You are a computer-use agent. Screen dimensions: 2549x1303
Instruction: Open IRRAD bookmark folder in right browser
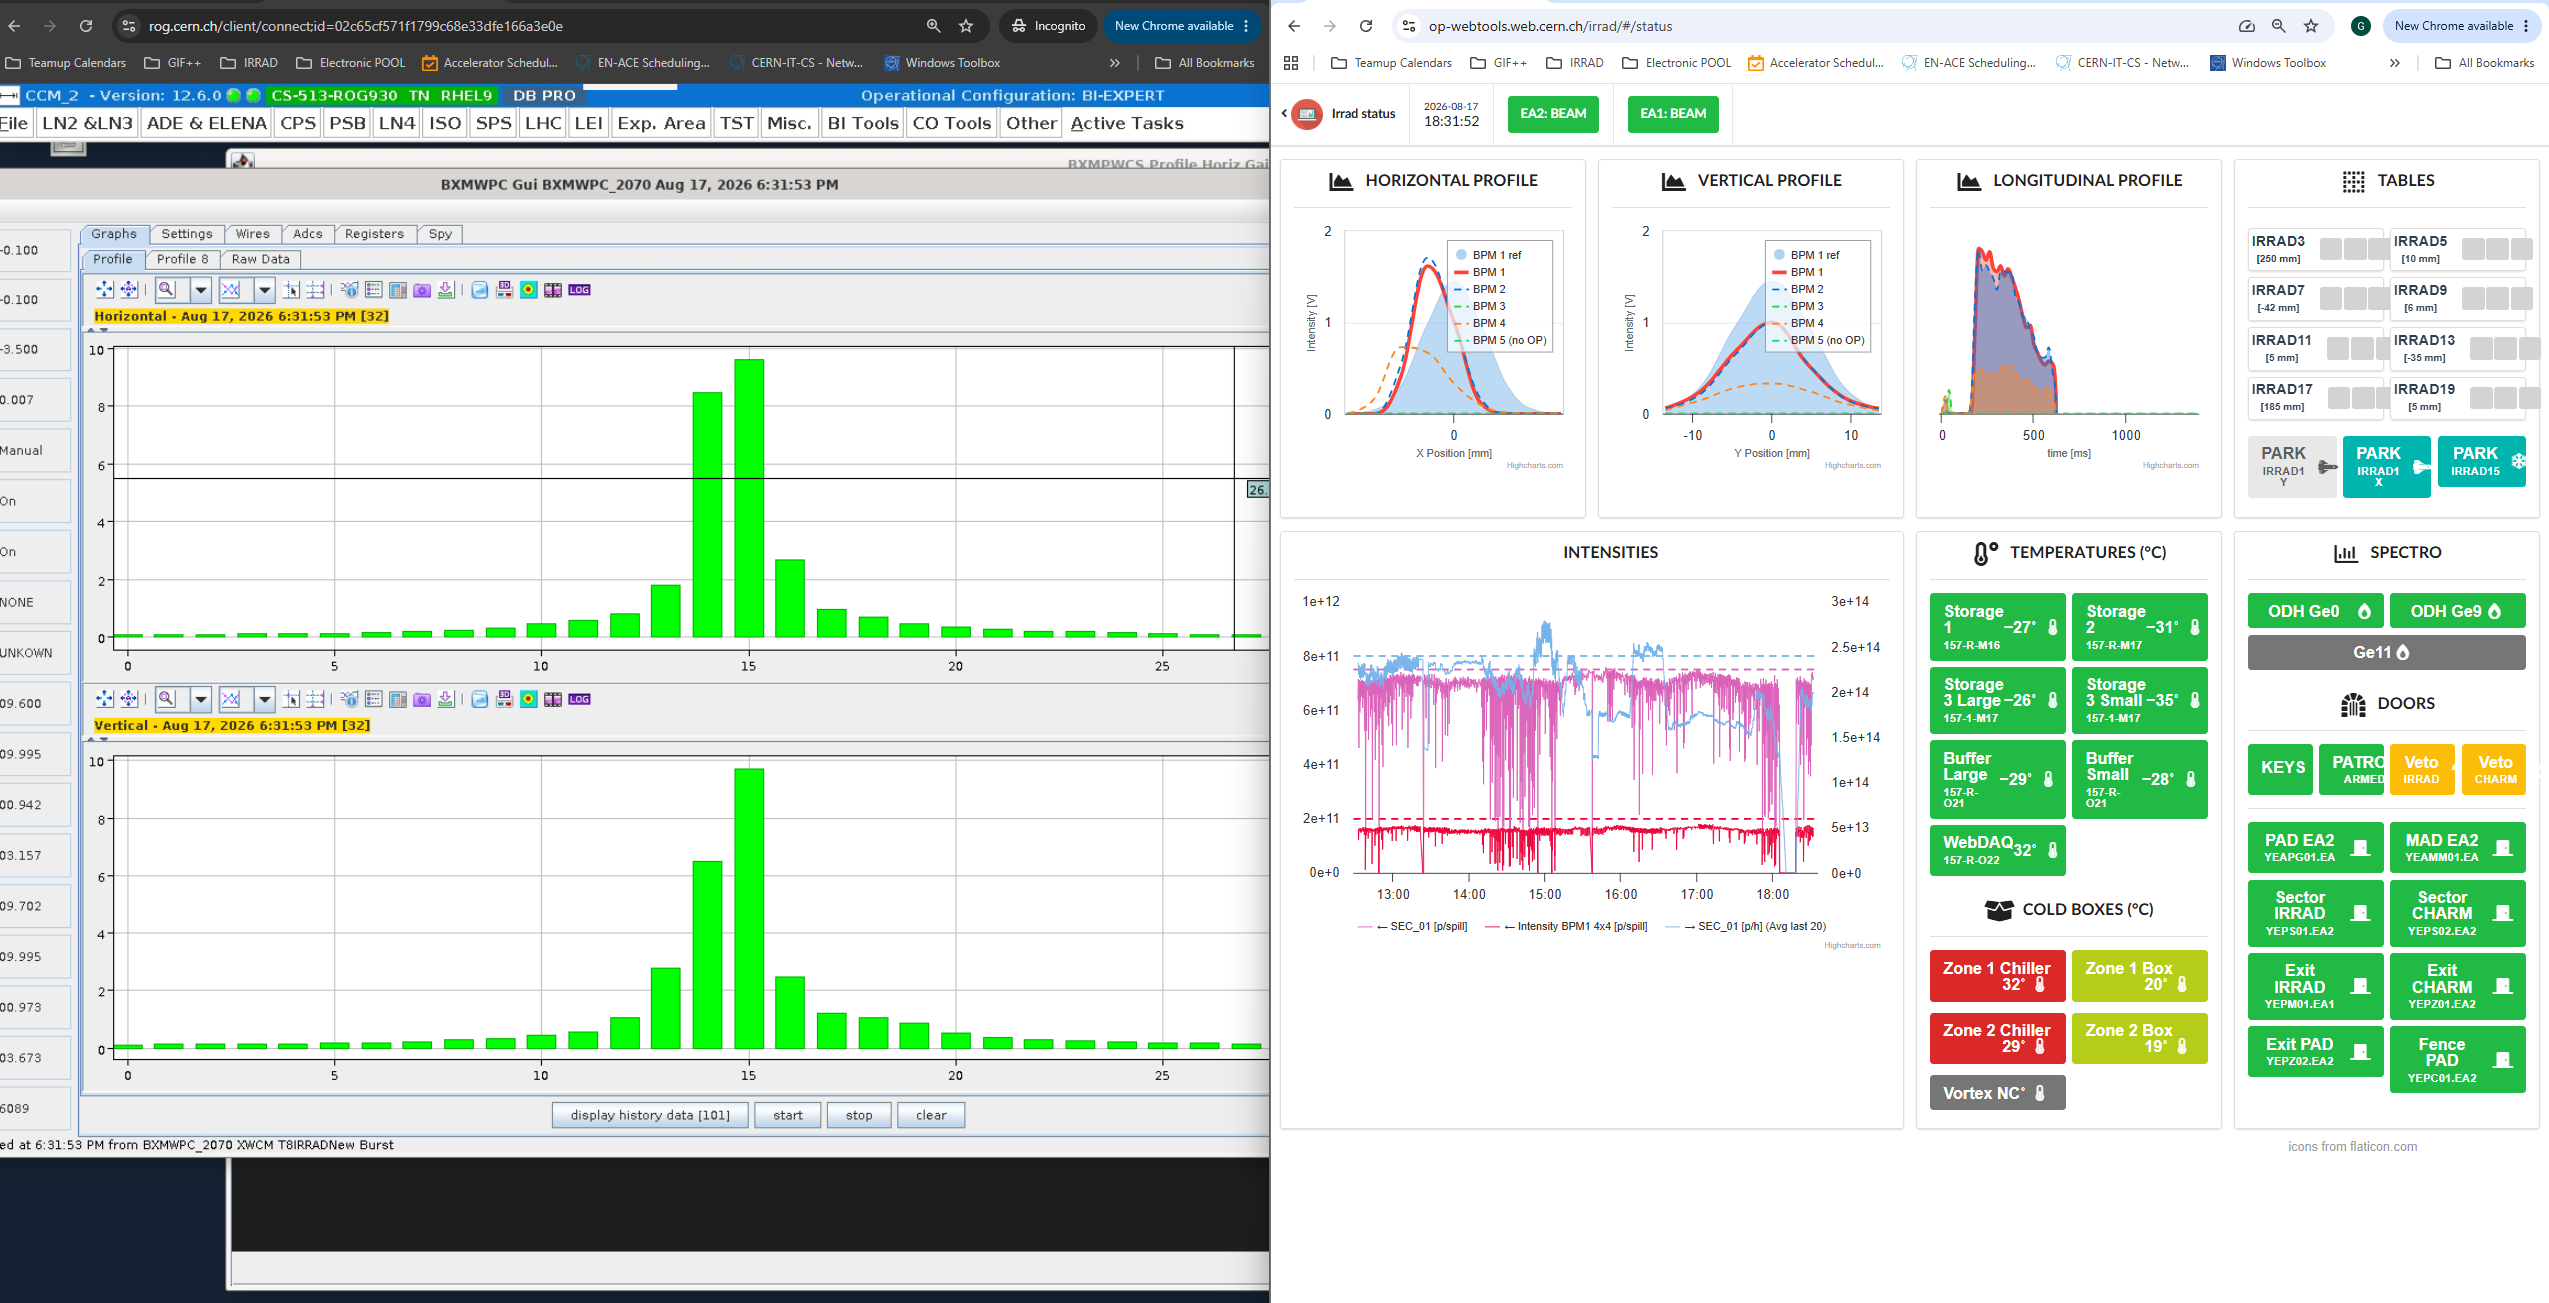click(1575, 63)
